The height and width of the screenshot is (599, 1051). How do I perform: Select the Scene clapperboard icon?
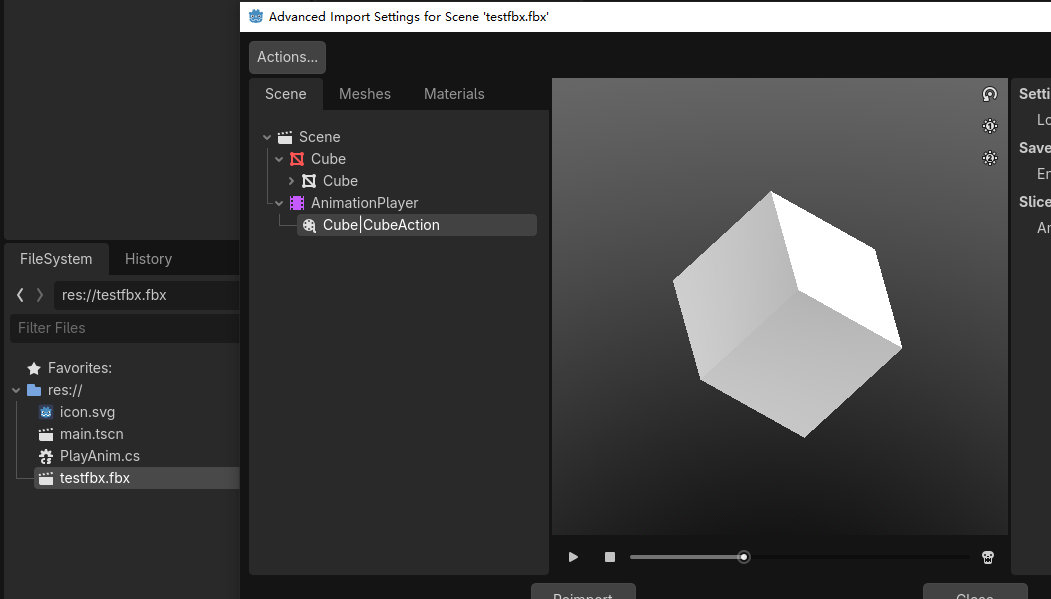[285, 137]
